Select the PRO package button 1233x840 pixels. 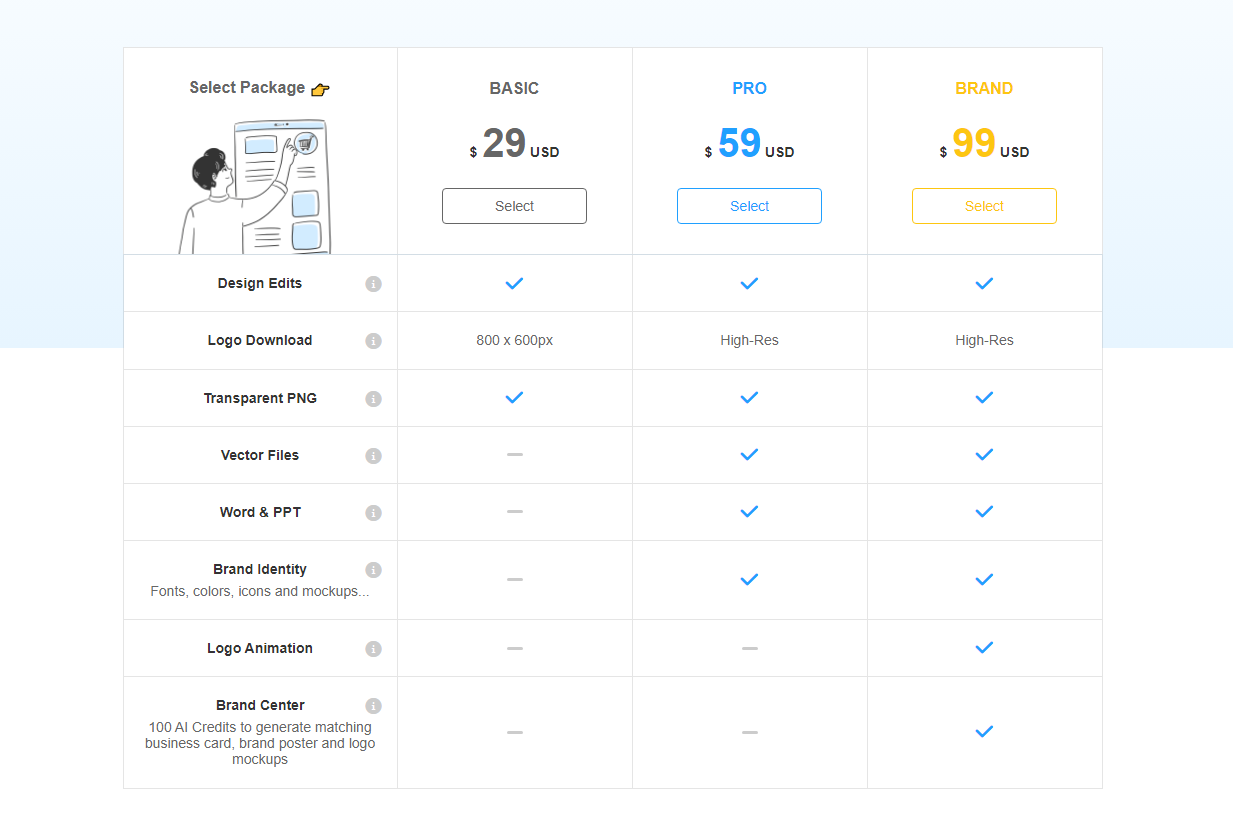pyautogui.click(x=749, y=206)
